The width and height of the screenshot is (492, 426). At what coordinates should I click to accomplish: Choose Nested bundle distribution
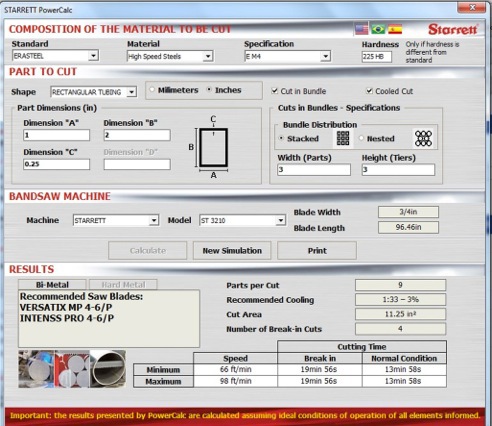[361, 138]
